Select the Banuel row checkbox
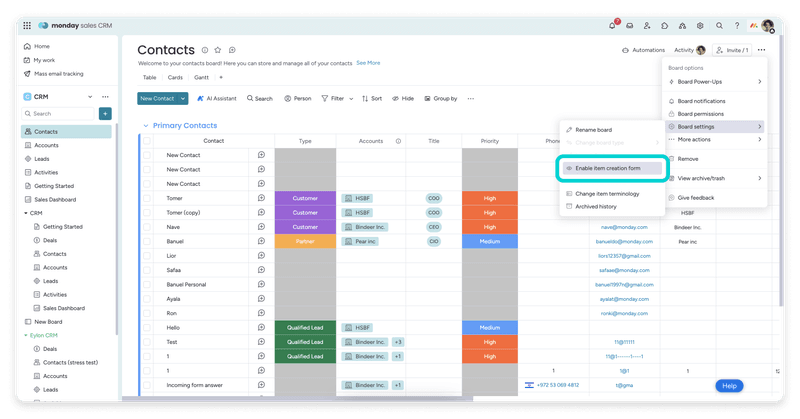 (x=147, y=241)
